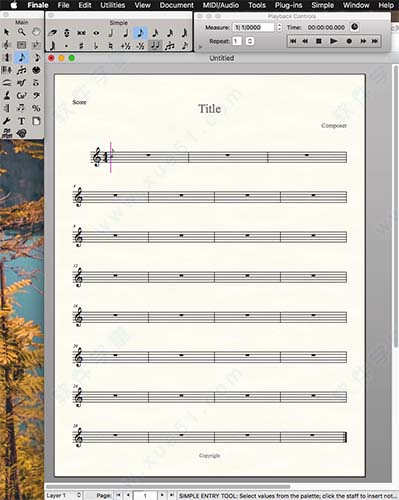
Task: Select the Tuplet tool in Simple palette
Action: (x=170, y=45)
